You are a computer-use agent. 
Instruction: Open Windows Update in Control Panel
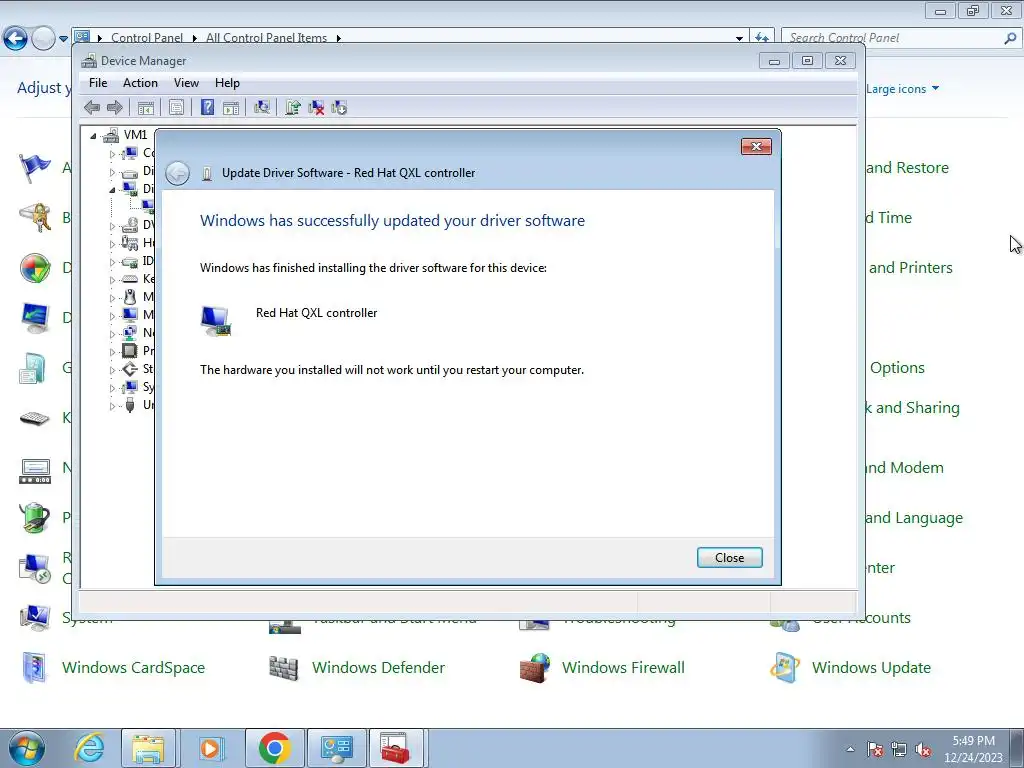(871, 667)
